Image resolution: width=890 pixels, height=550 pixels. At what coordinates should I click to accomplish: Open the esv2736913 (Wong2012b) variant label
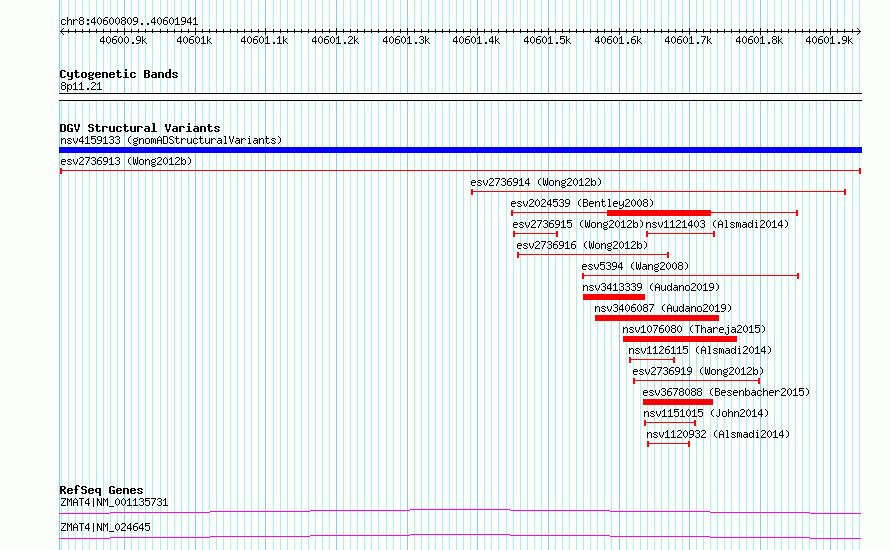tap(126, 161)
